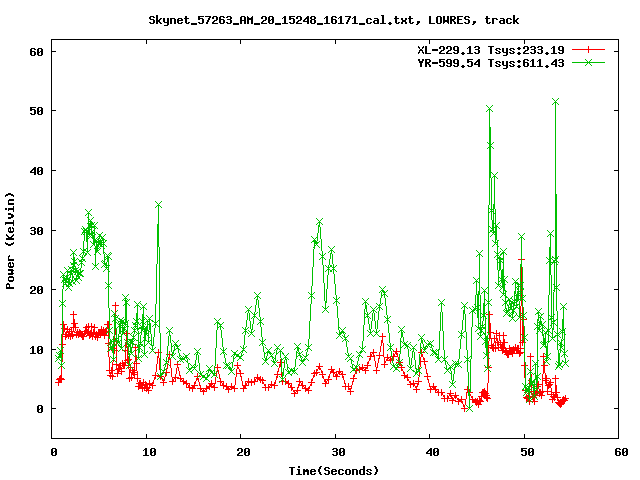The height and width of the screenshot is (480, 640).
Task: Click the y-axis tick label 60
Action: tap(36, 52)
